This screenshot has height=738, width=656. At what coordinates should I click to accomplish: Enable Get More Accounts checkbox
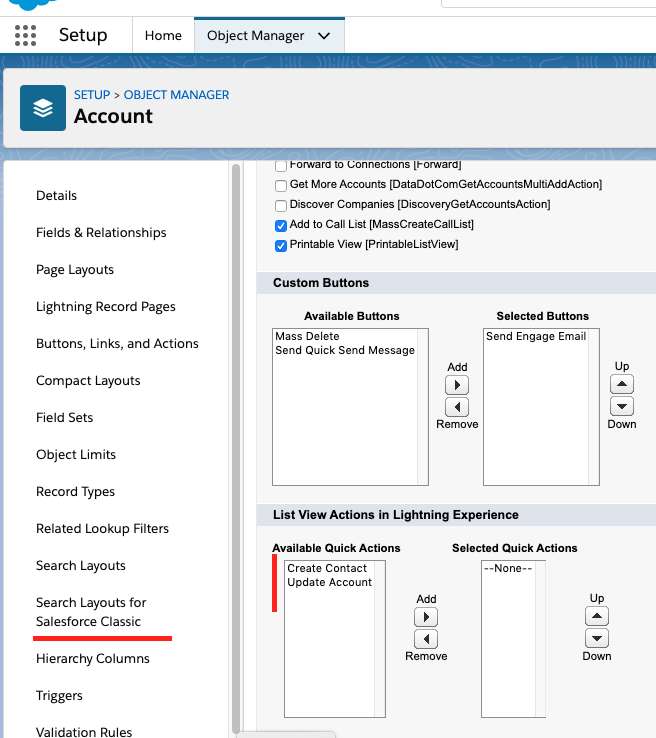281,185
